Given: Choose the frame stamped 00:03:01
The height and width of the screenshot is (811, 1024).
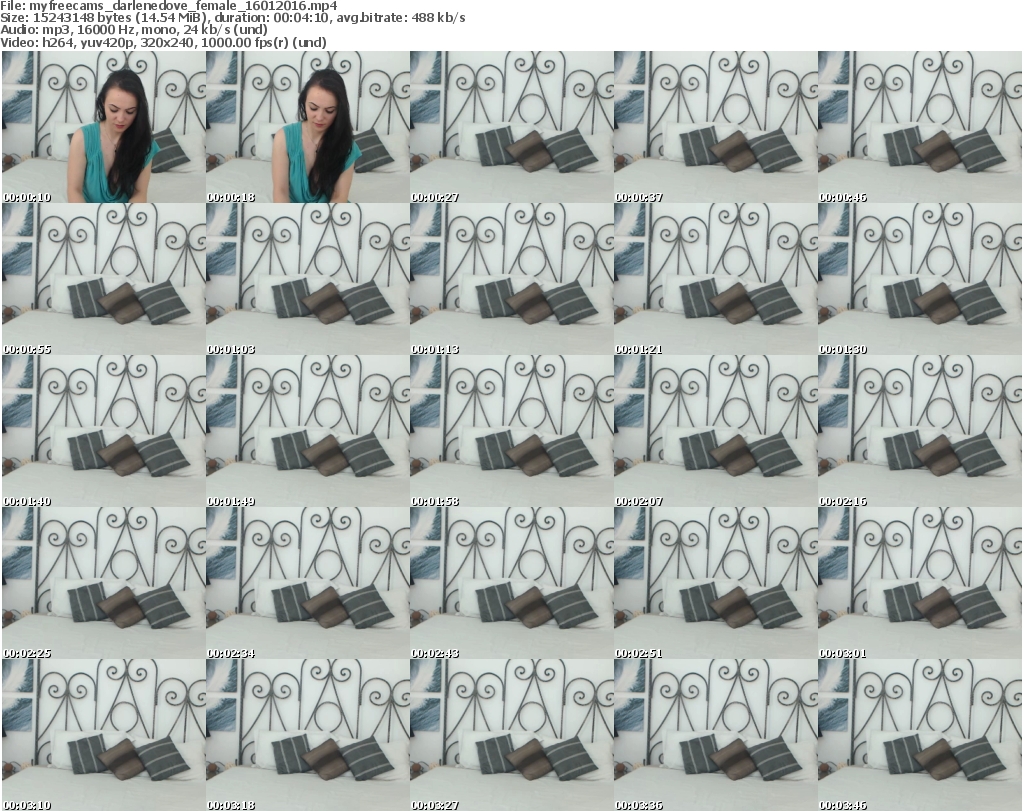Looking at the screenshot, I should click(x=919, y=583).
